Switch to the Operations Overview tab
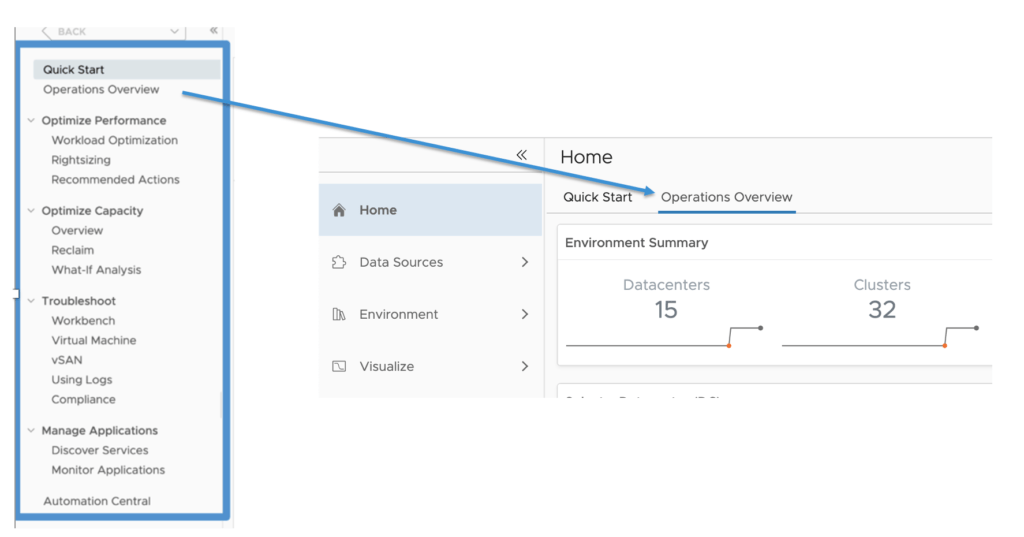The image size is (1024, 537). 726,197
